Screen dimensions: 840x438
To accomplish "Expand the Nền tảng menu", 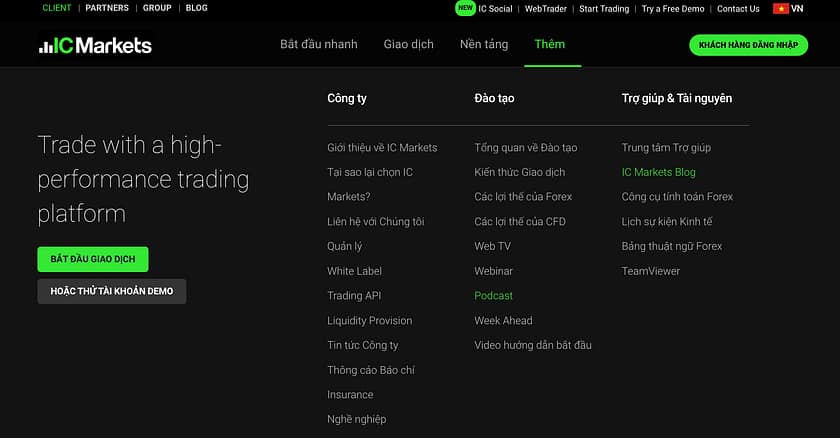I will tap(483, 45).
